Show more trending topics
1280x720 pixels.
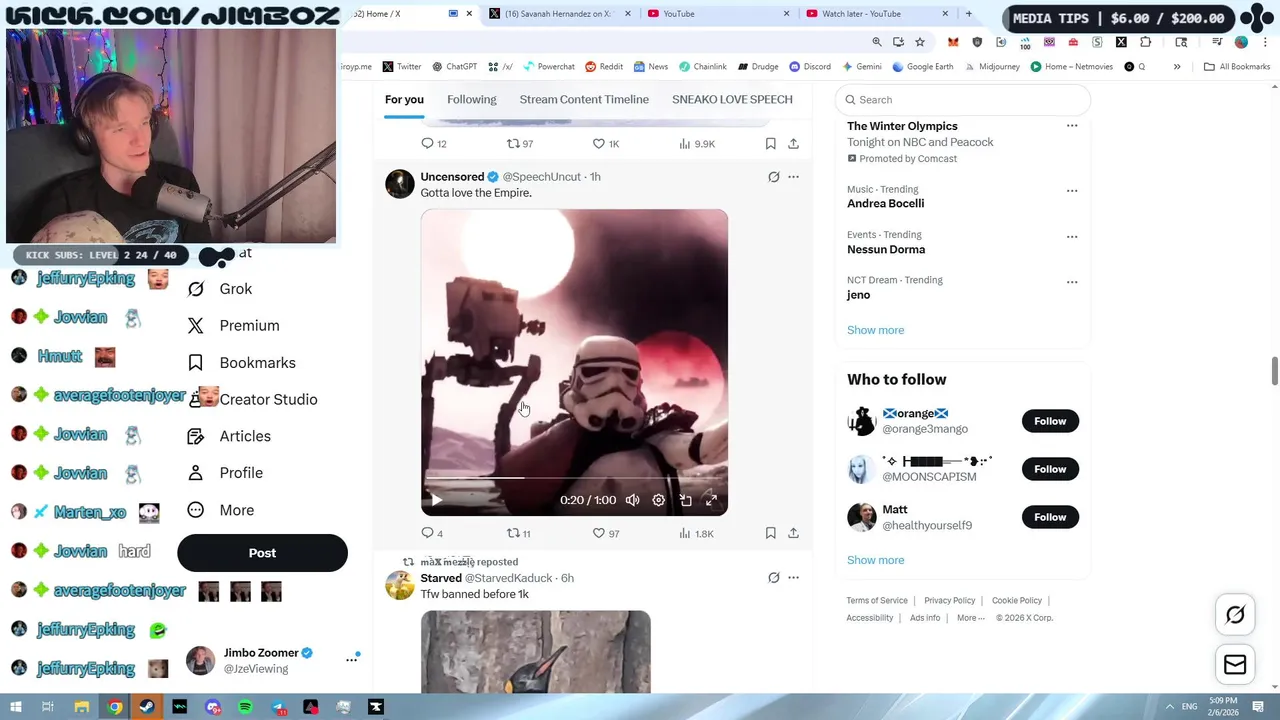tap(875, 330)
